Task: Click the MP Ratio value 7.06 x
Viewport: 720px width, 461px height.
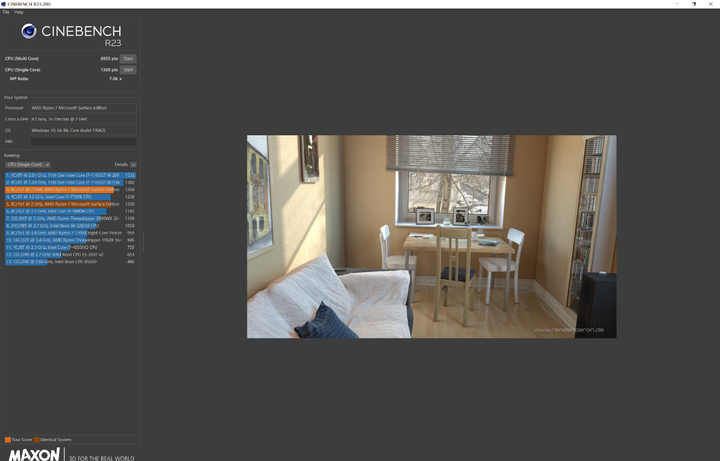Action: point(115,79)
